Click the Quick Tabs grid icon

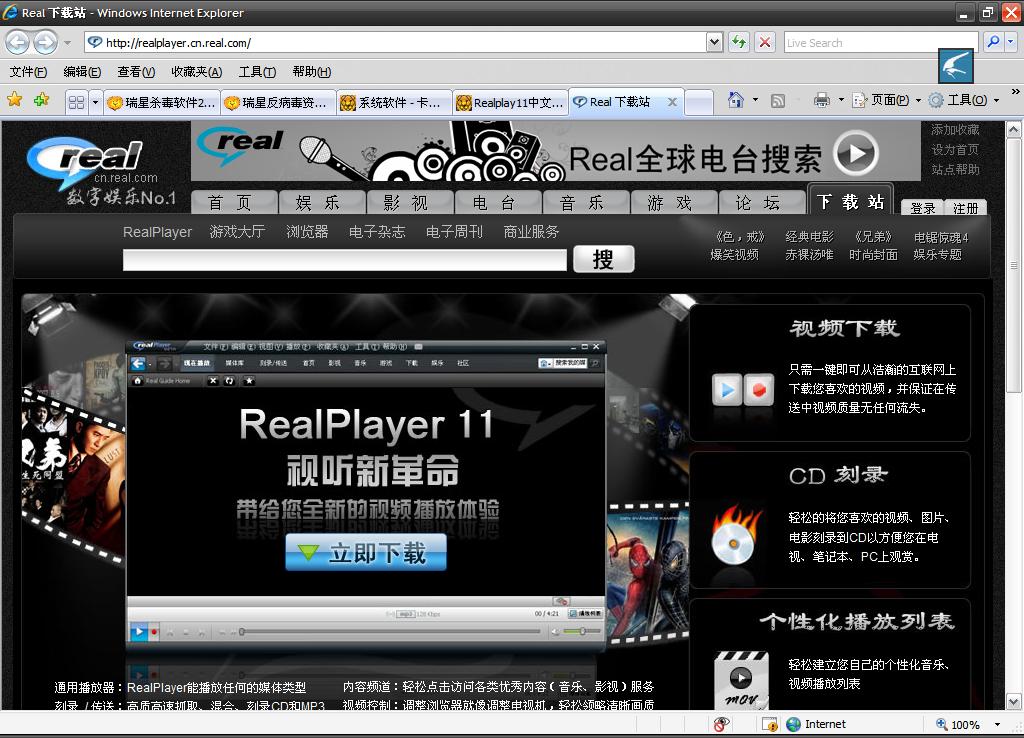coord(76,102)
